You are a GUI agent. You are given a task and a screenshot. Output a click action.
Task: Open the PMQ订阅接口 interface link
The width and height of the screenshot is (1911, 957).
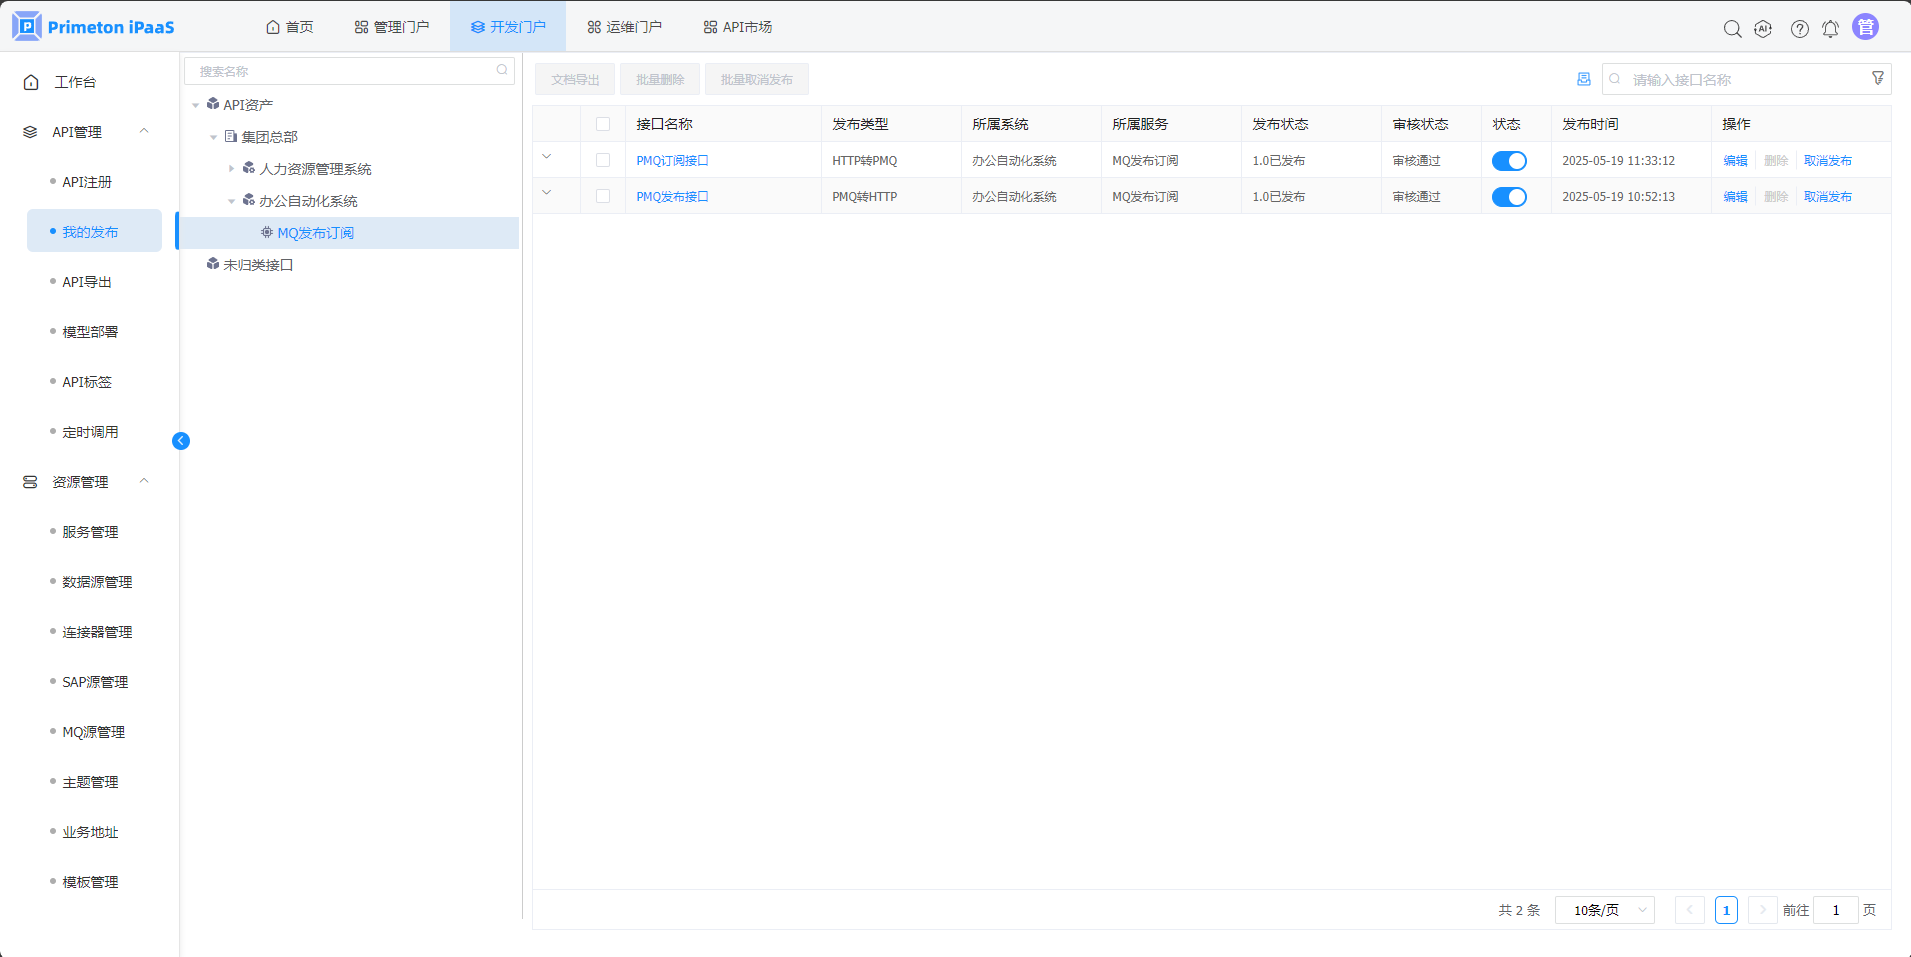click(672, 161)
